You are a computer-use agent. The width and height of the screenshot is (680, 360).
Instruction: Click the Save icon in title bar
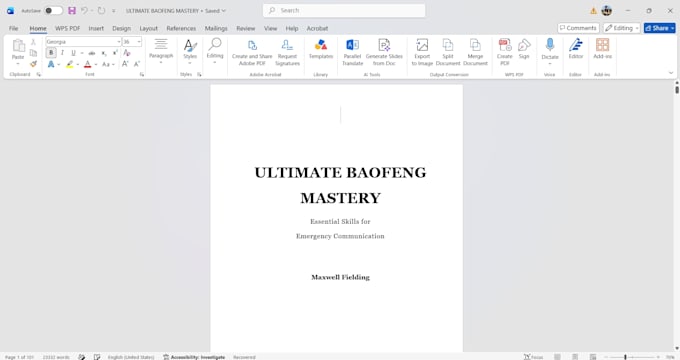(x=72, y=10)
